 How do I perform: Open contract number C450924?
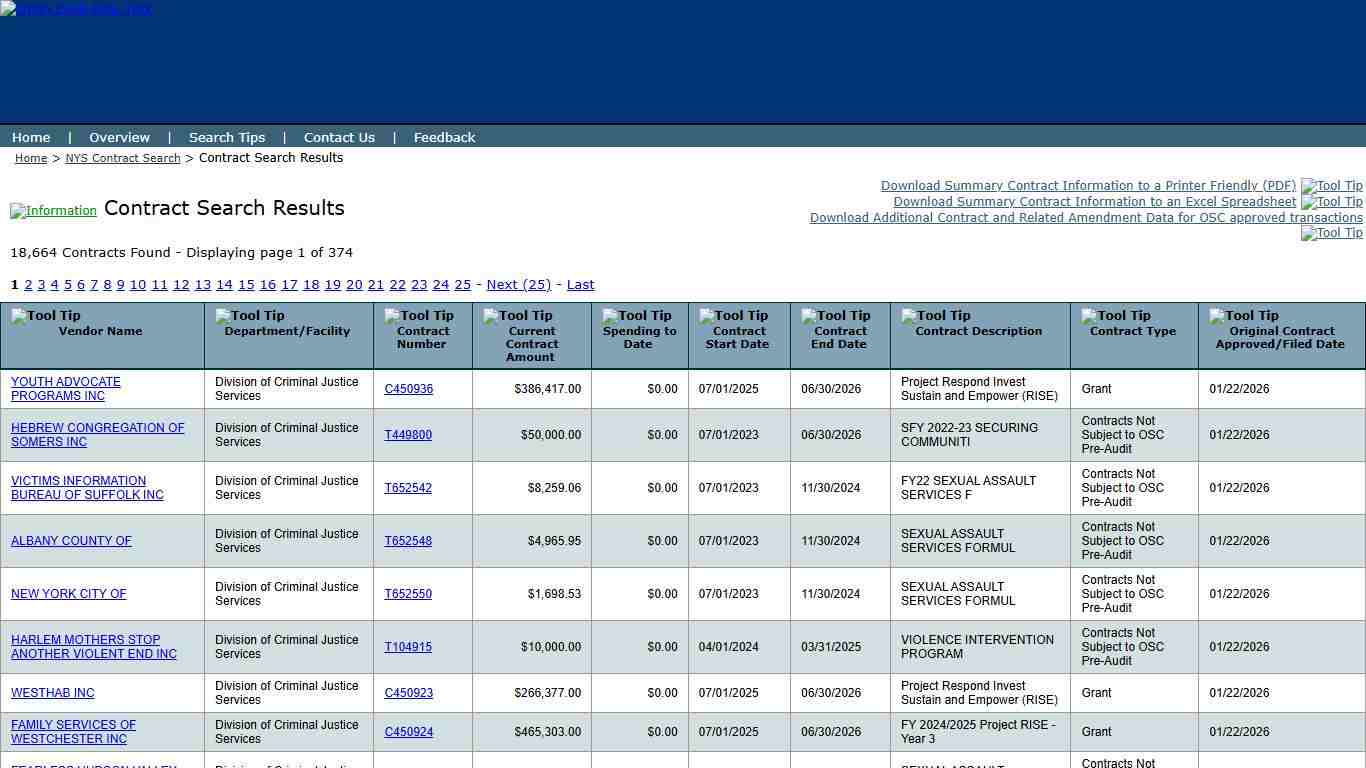click(409, 732)
